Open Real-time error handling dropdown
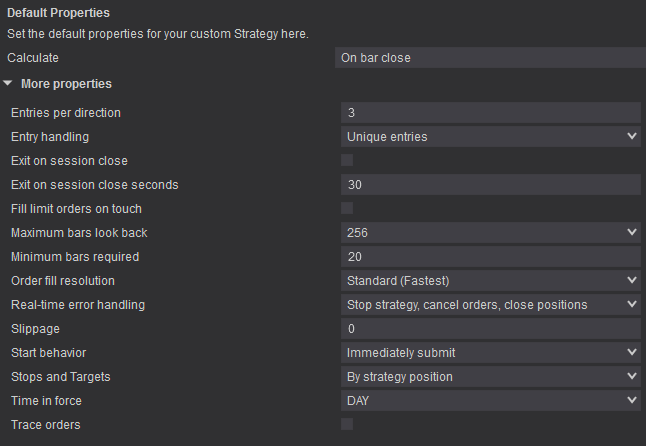Image resolution: width=646 pixels, height=446 pixels. (490, 304)
